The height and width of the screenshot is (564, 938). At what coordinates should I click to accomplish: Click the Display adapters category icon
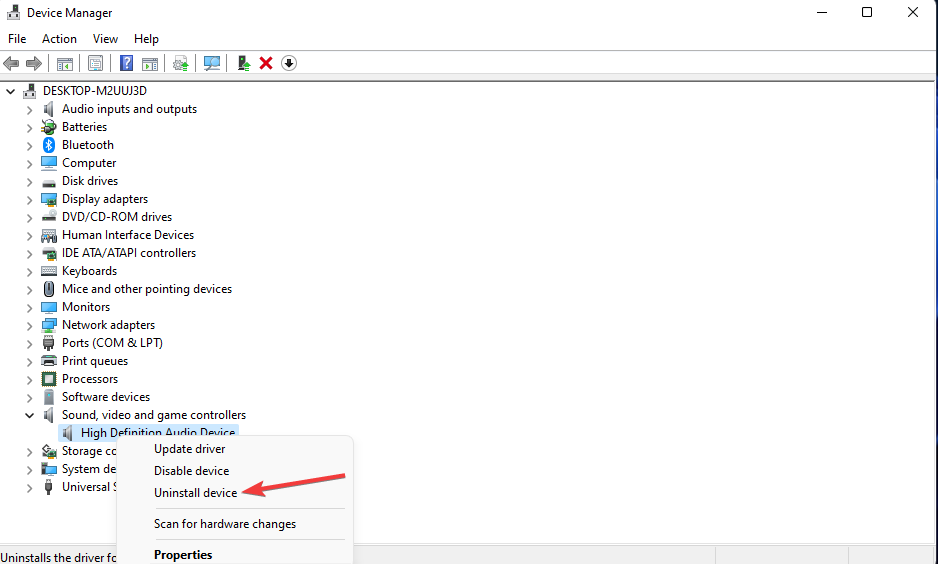(48, 199)
